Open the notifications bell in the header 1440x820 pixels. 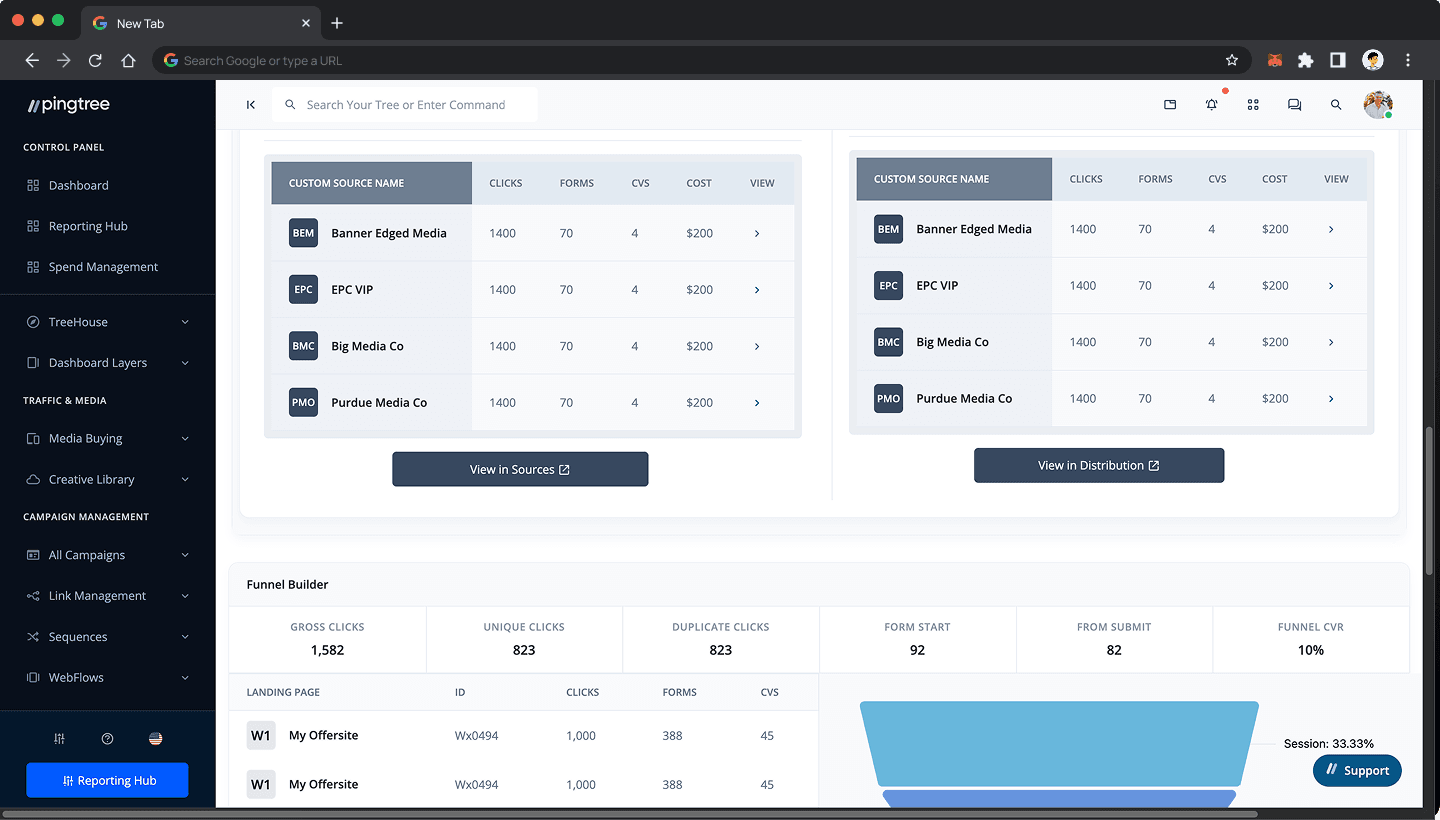coord(1211,104)
